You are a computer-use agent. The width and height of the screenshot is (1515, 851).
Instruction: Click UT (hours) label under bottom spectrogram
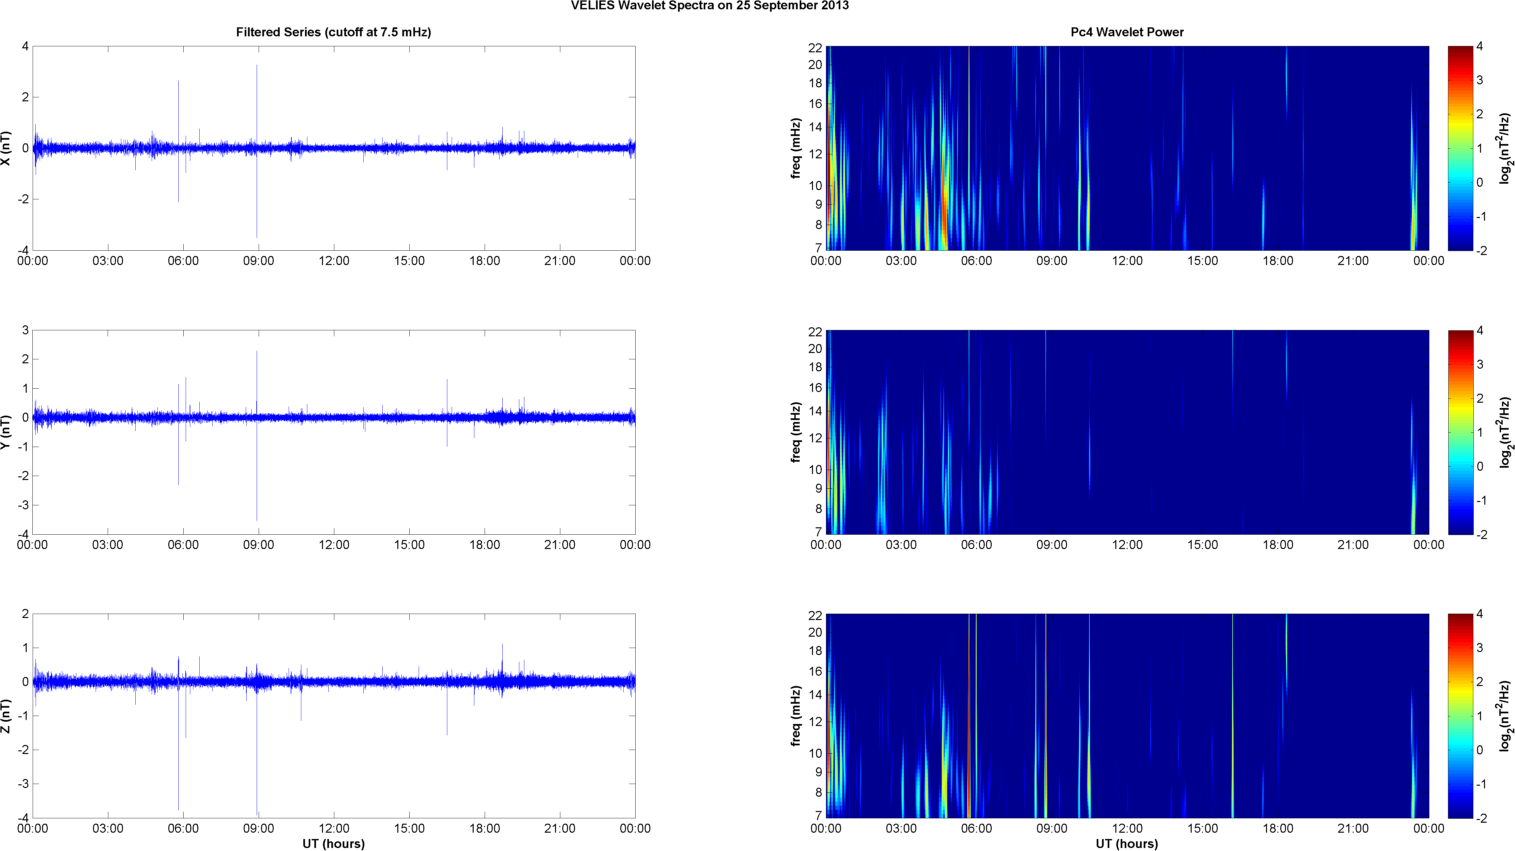pos(1126,844)
